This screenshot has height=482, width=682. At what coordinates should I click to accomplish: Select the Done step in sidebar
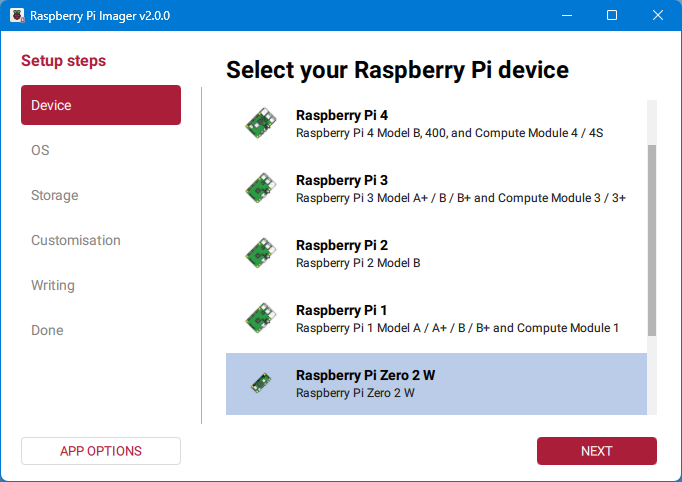pos(46,330)
